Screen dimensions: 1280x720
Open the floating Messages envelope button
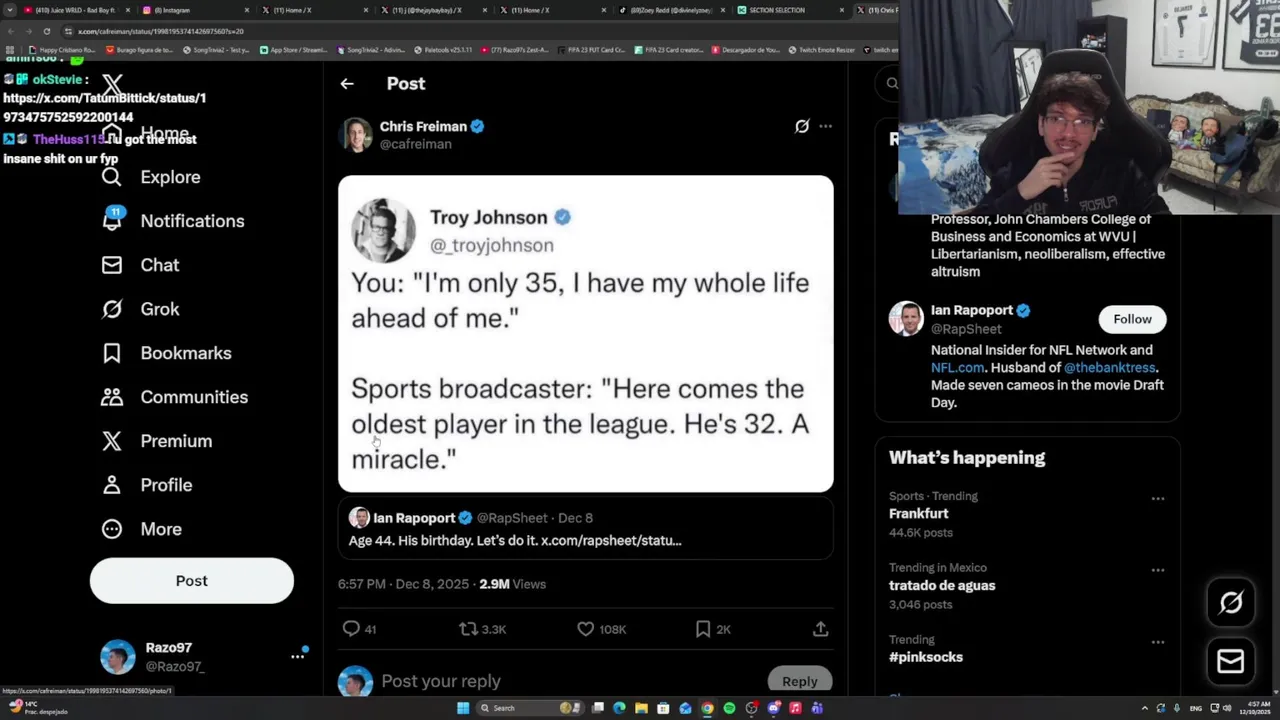pos(1231,661)
